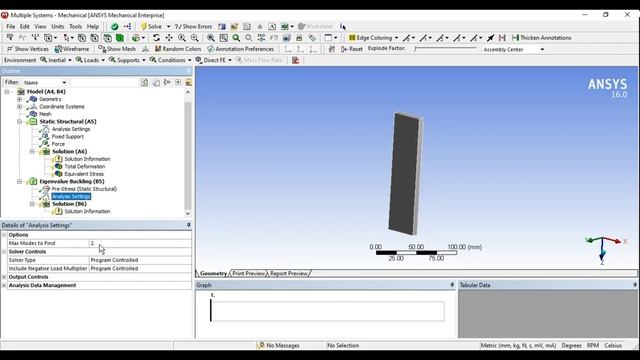Toggle Show Mesh
Image resolution: width=640 pixels, height=360 pixels.
coord(117,49)
